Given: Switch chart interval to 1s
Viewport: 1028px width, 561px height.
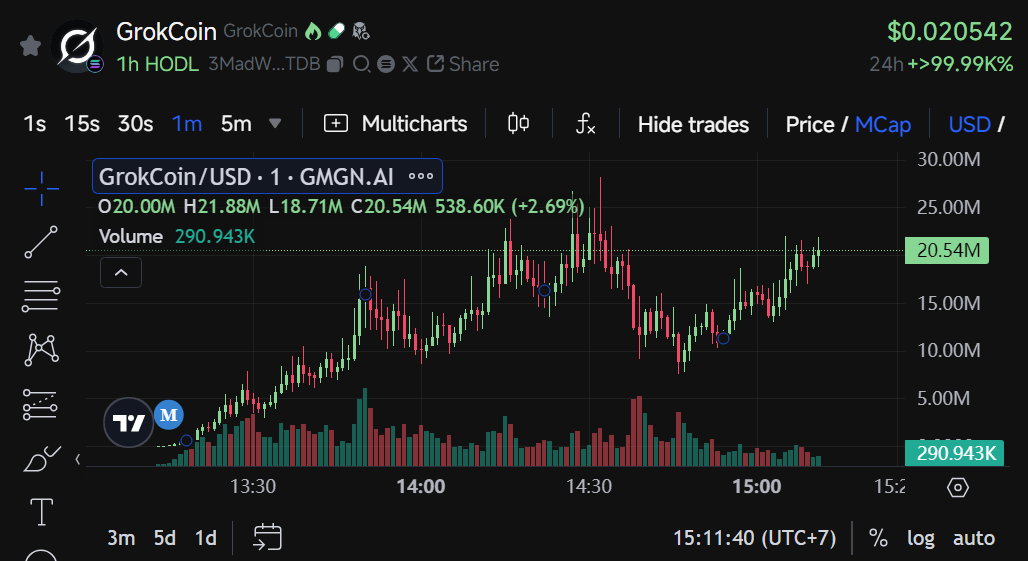Looking at the screenshot, I should pos(35,124).
